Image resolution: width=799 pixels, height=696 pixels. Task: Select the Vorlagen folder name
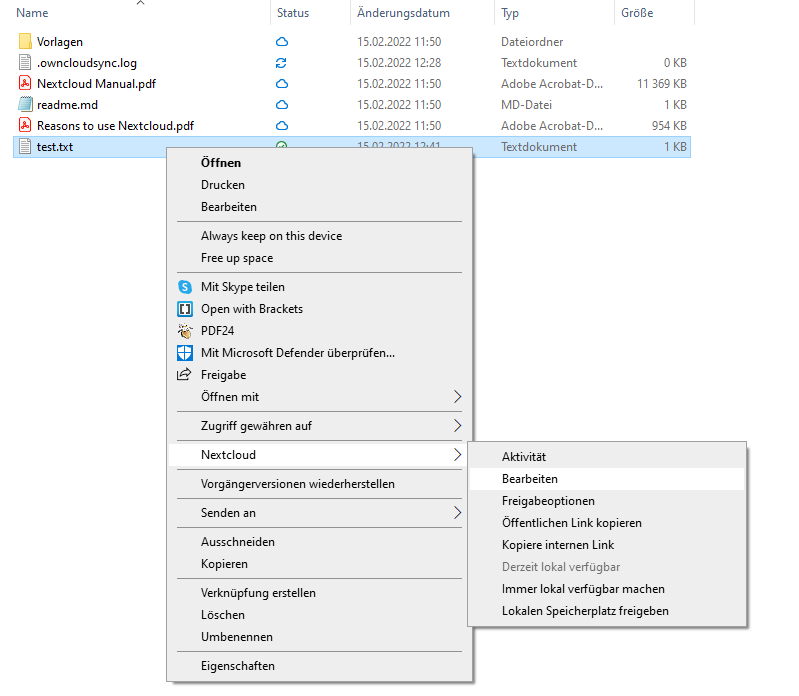tap(60, 42)
